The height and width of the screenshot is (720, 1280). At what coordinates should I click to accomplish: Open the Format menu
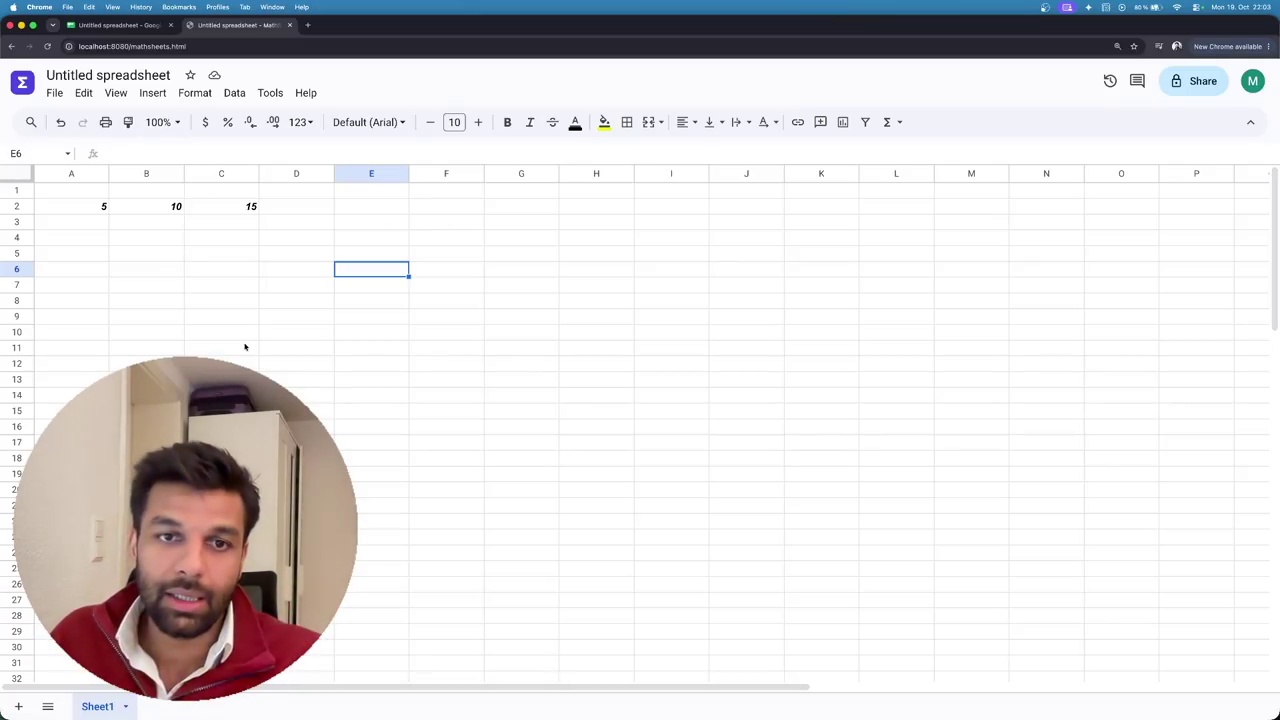pos(195,93)
